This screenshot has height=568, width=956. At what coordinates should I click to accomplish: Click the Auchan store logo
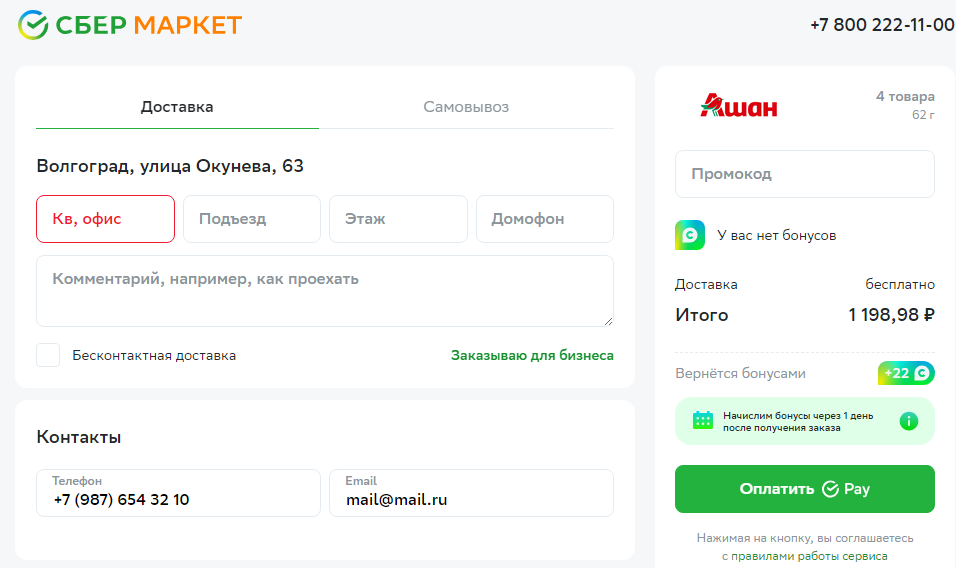coord(738,105)
